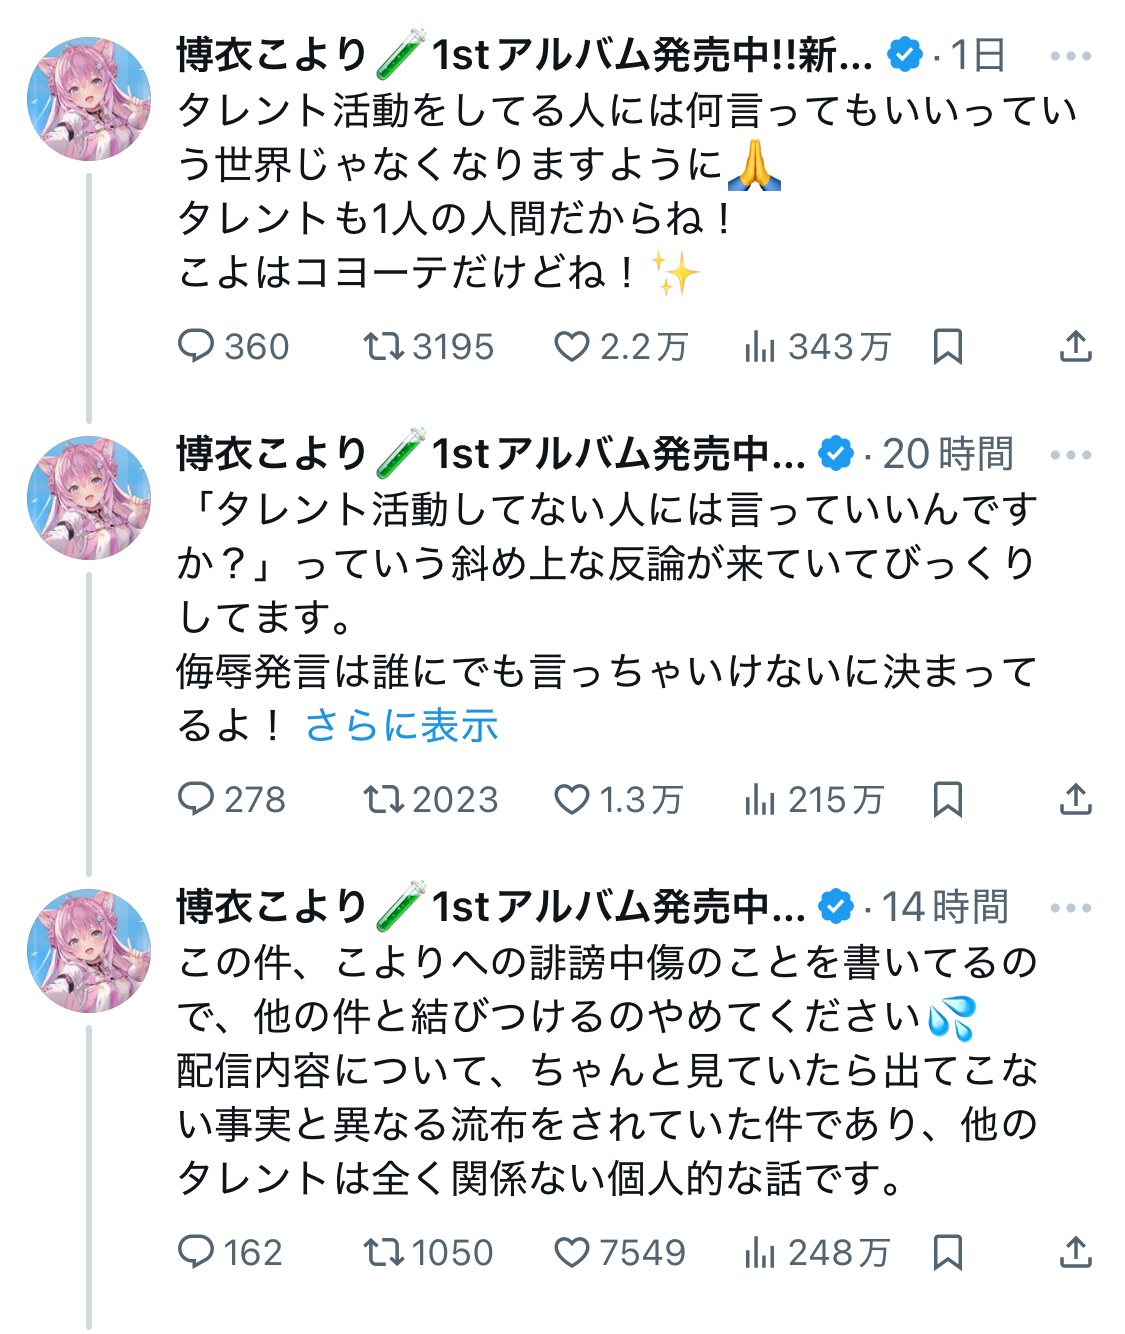Bookmark the first tweet posted 1日 ago

point(947,347)
